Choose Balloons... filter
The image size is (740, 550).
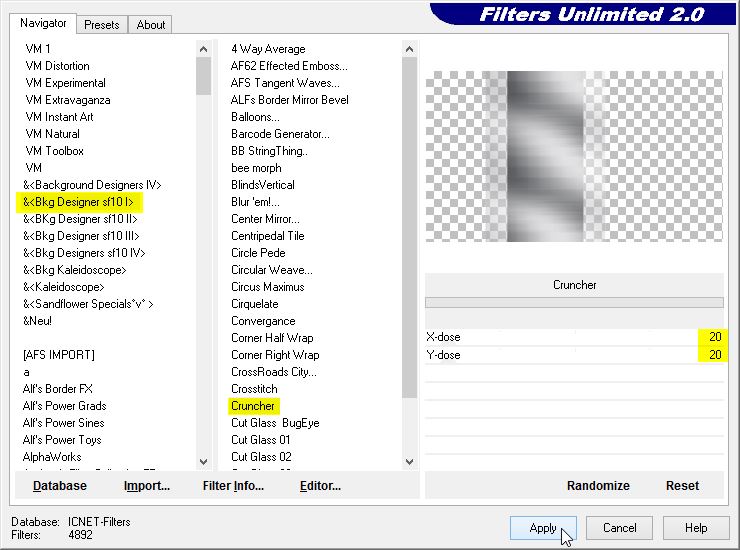tap(255, 117)
